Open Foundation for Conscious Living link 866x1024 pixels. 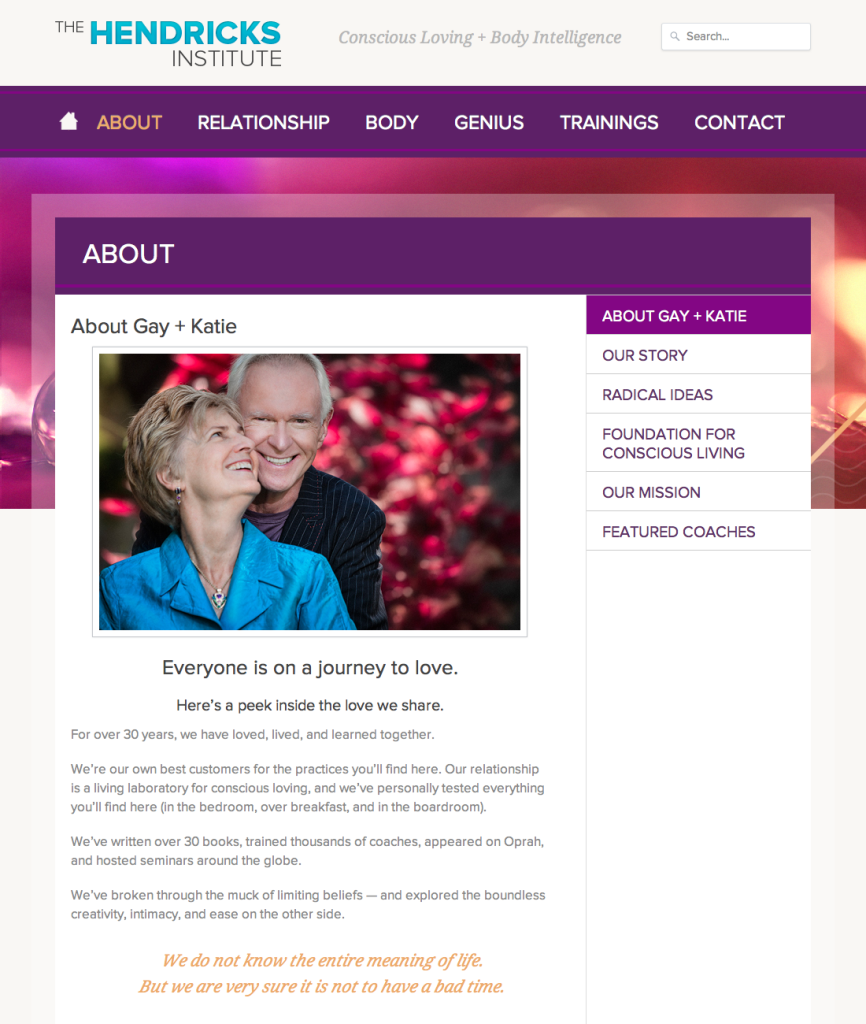(698, 443)
